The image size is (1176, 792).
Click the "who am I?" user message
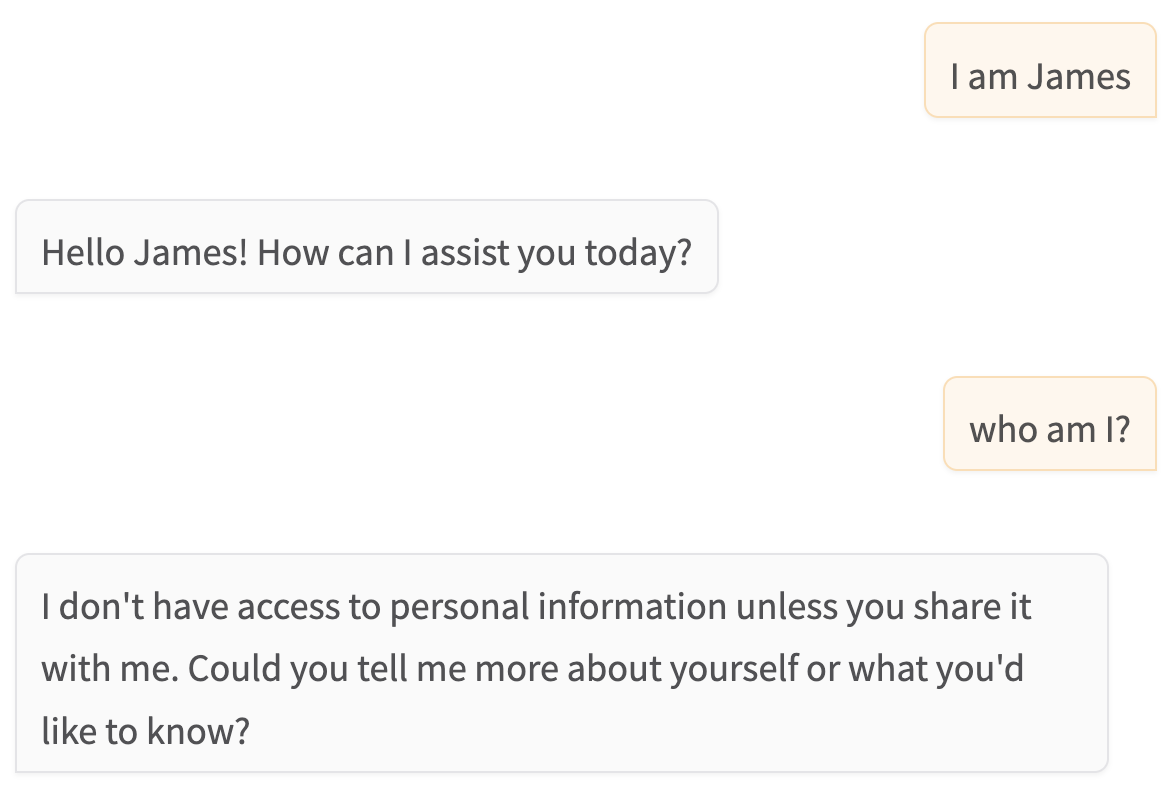point(1049,424)
